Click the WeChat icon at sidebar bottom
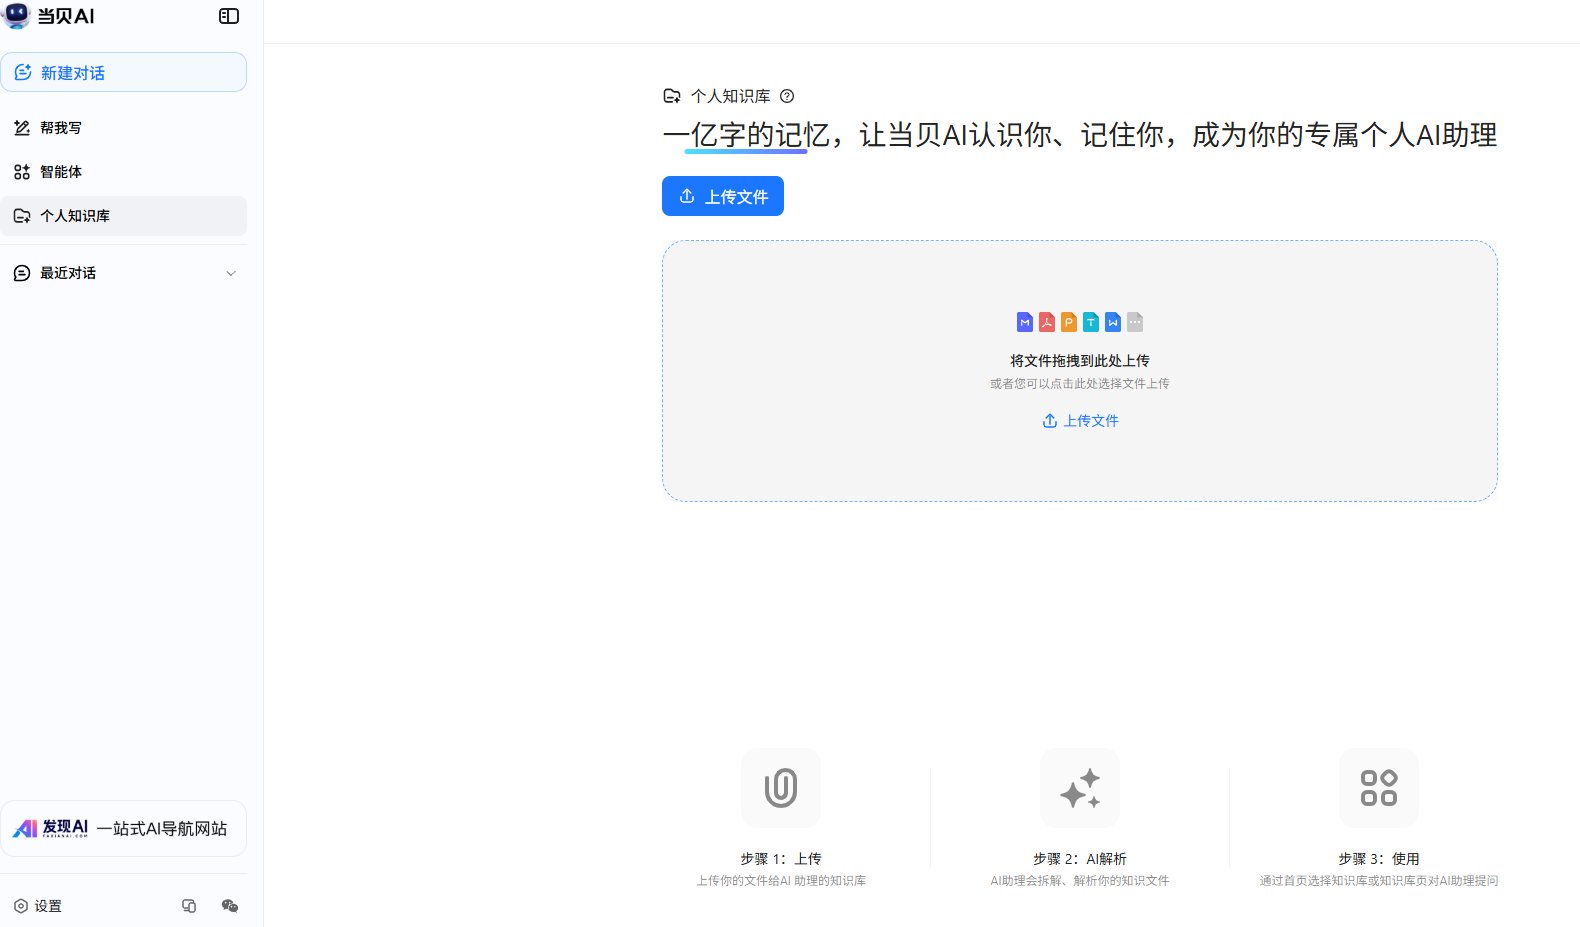This screenshot has height=927, width=1580. pos(230,906)
